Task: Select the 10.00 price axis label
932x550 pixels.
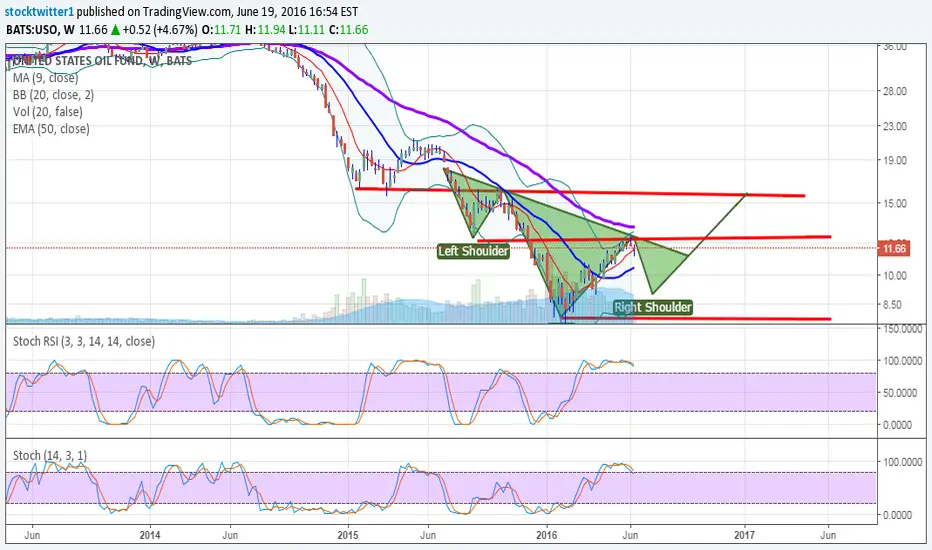Action: 895,275
